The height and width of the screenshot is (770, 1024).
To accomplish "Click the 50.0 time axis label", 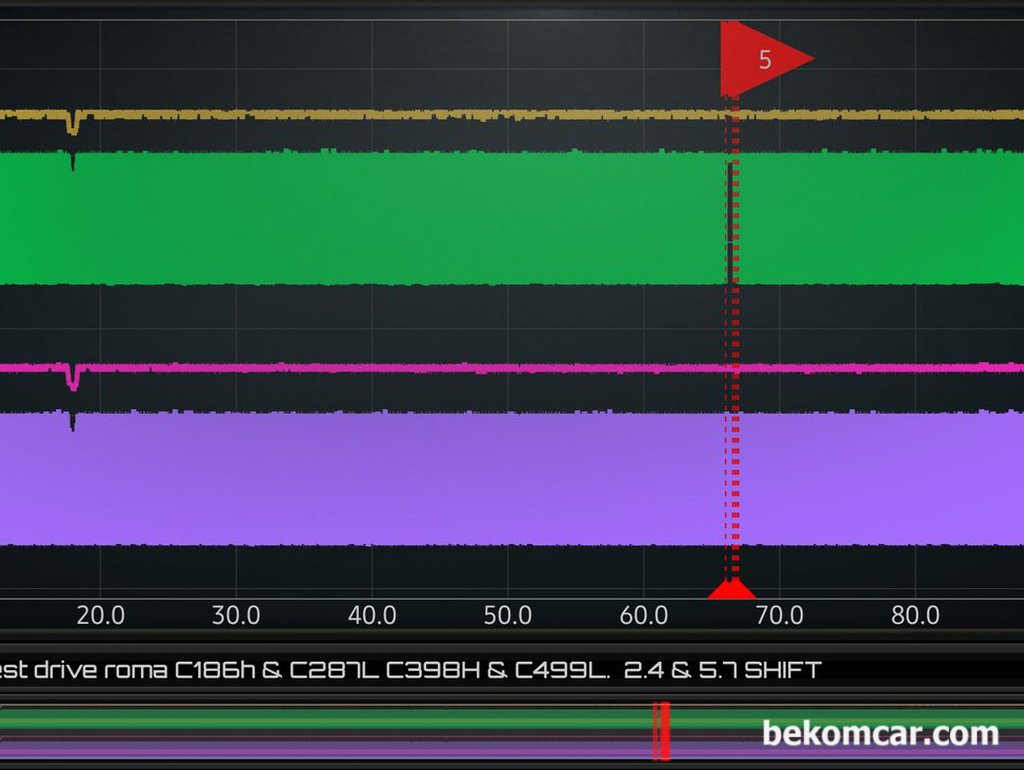I will pos(508,615).
